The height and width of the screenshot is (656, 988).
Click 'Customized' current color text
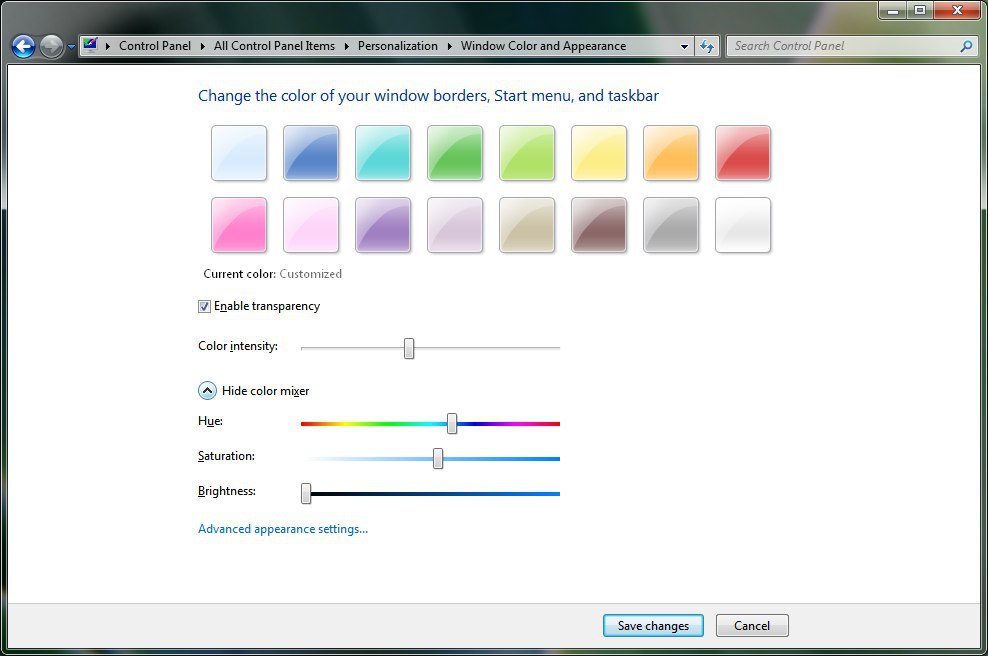click(311, 274)
